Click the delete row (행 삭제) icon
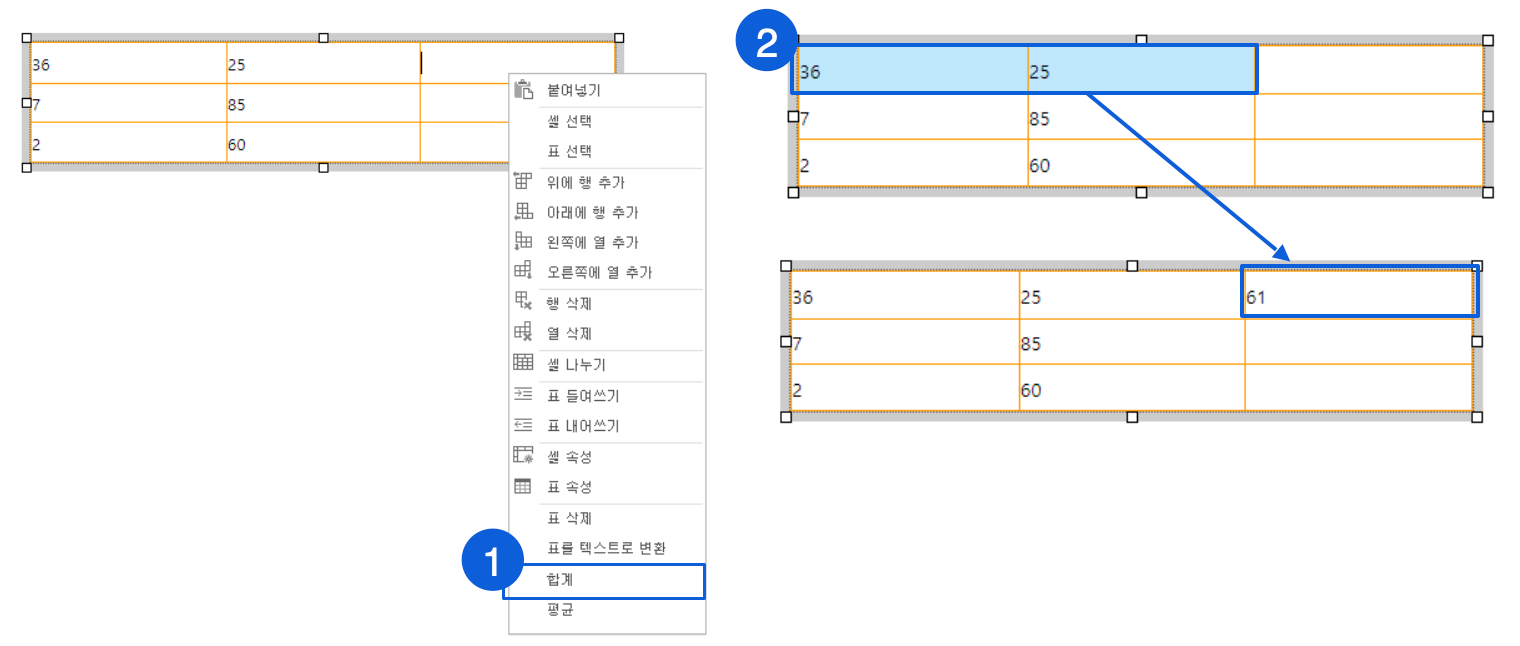 tap(523, 302)
